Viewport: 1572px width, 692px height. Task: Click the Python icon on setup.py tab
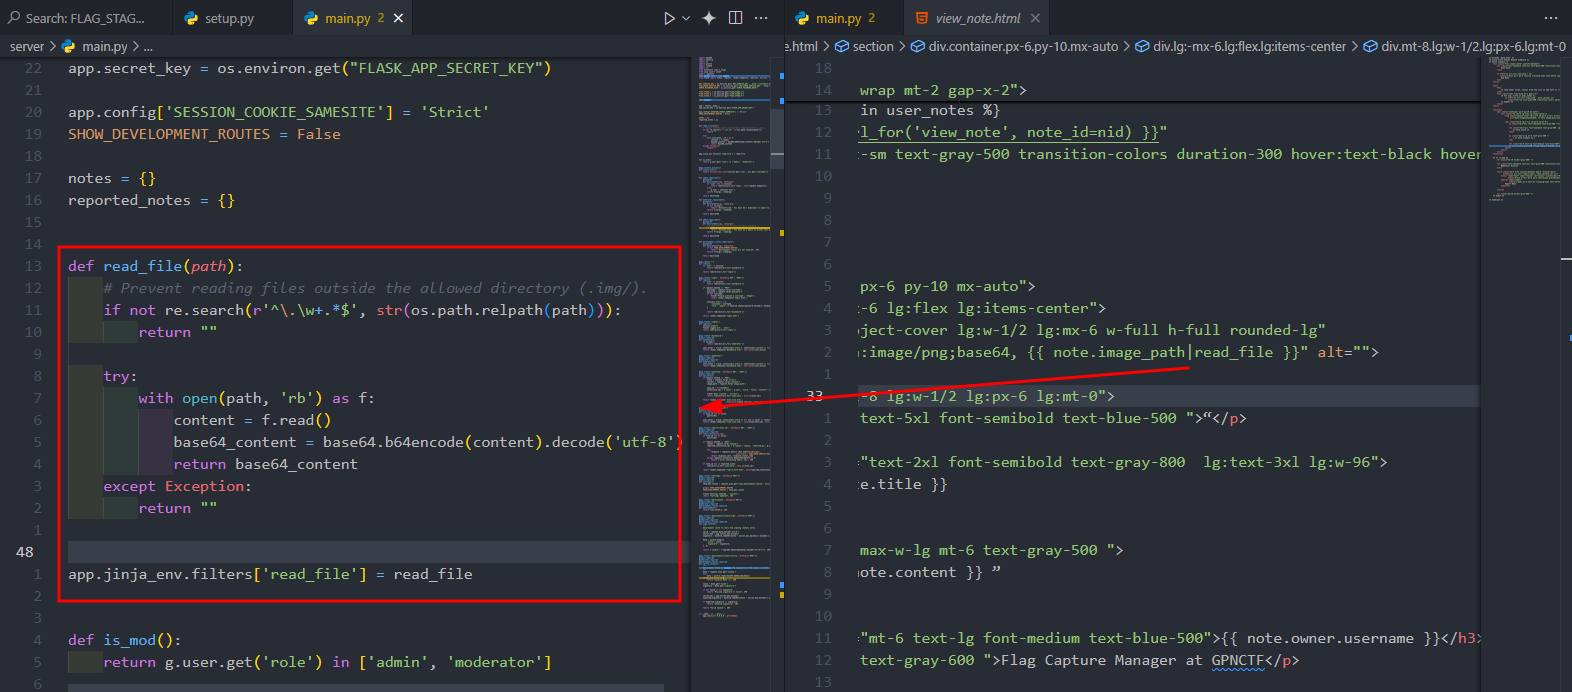click(x=192, y=18)
